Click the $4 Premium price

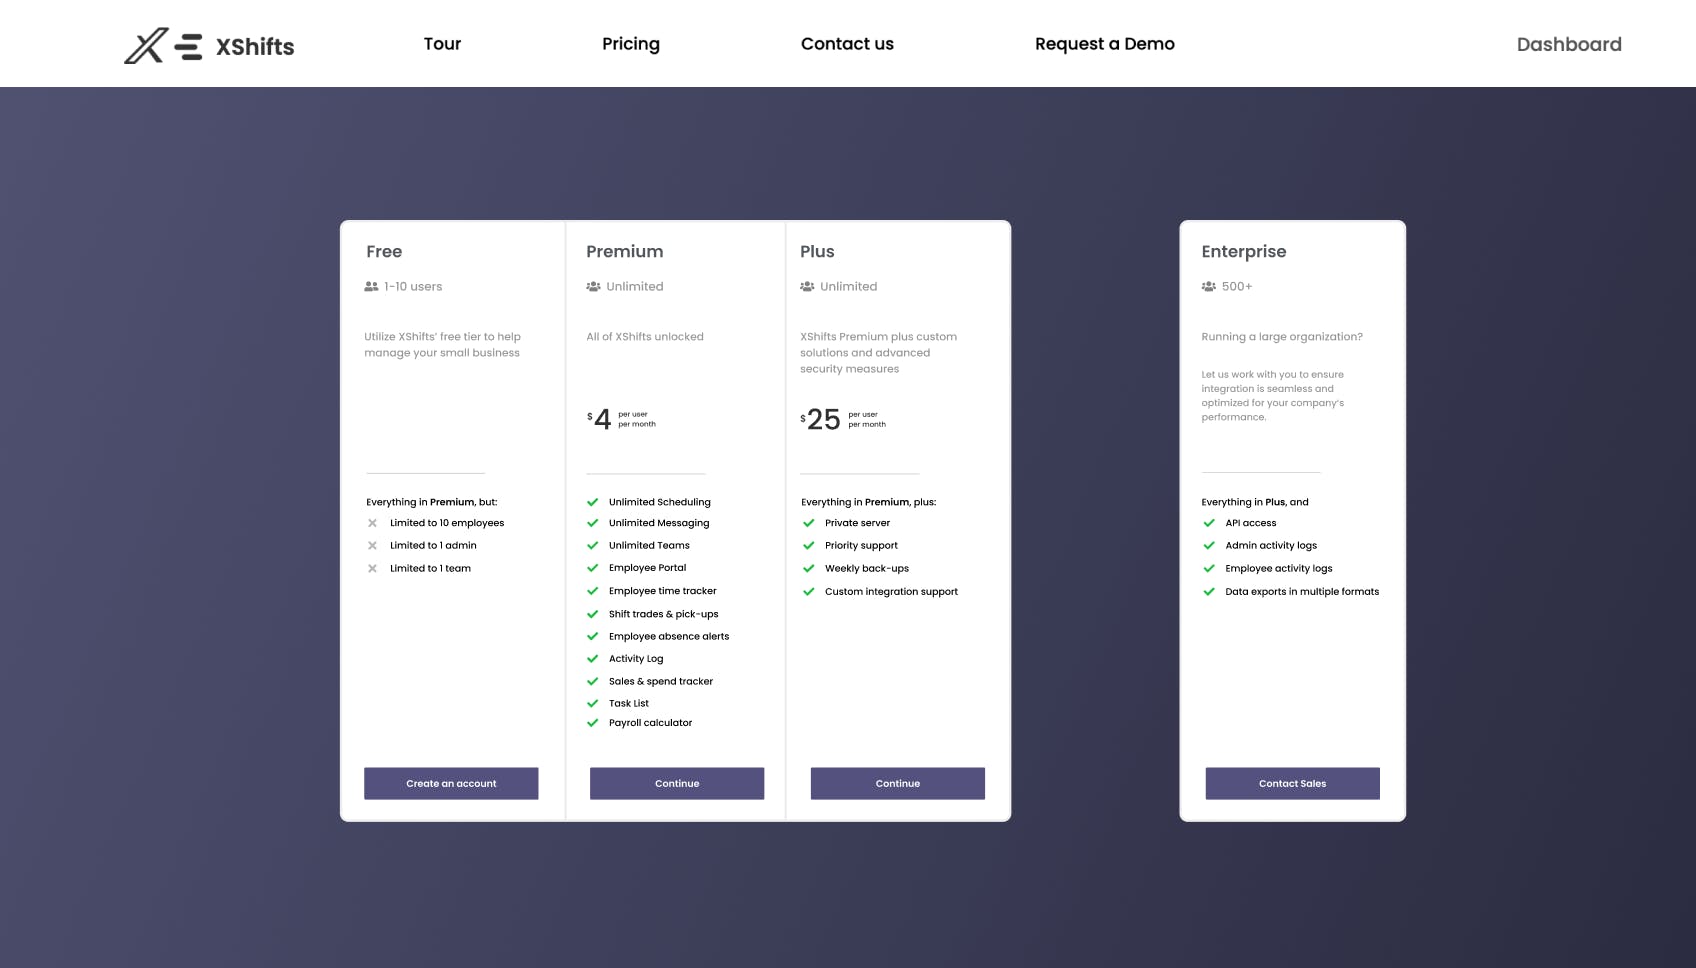click(x=599, y=419)
